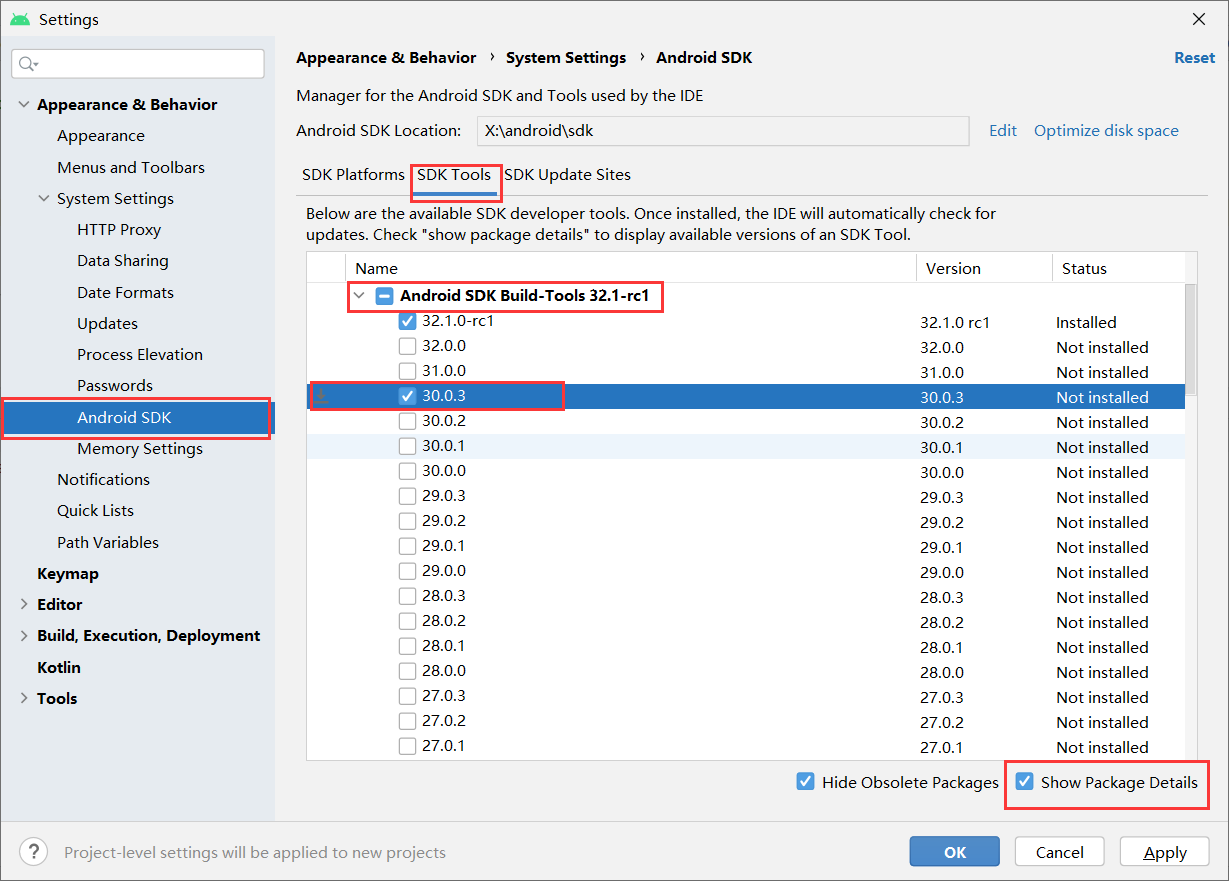The image size is (1229, 881).
Task: Open Appearance settings page
Action: (101, 136)
